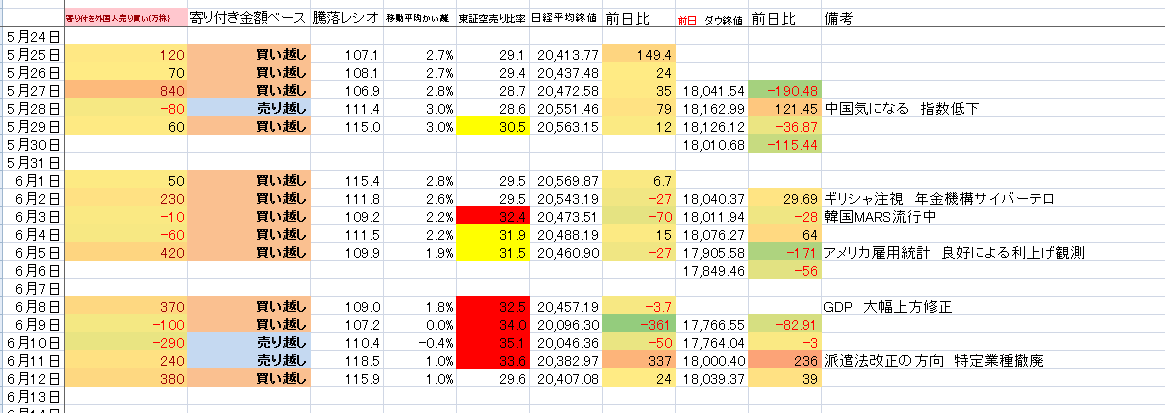
Task: Select the Nikkei close value 20,407.08
Action: pos(568,377)
